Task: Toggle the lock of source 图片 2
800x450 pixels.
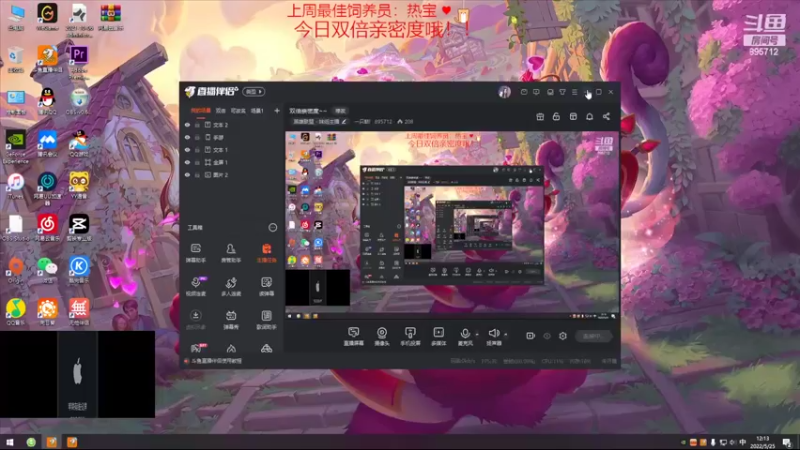Action: tap(197, 175)
